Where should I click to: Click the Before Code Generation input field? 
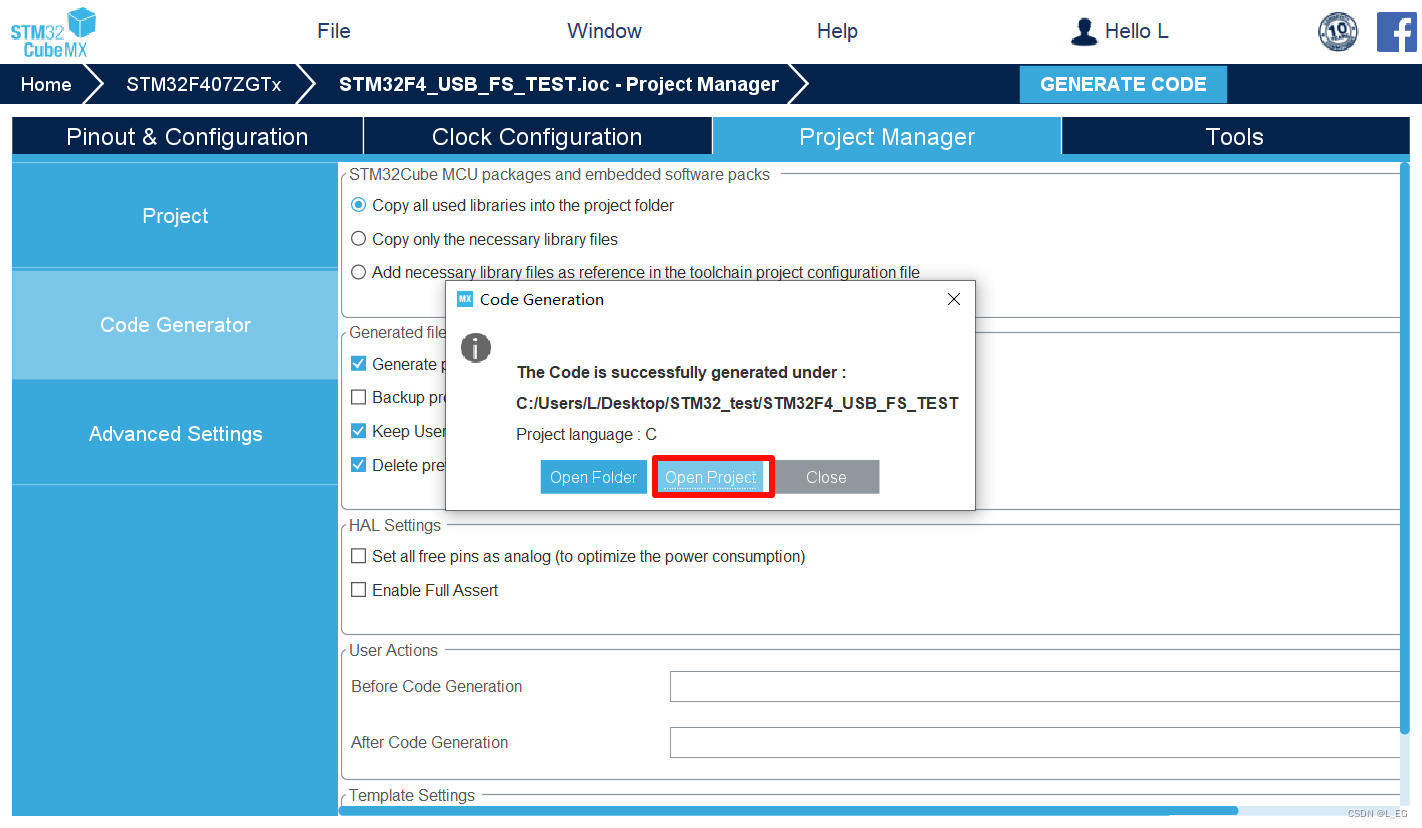(x=1035, y=687)
